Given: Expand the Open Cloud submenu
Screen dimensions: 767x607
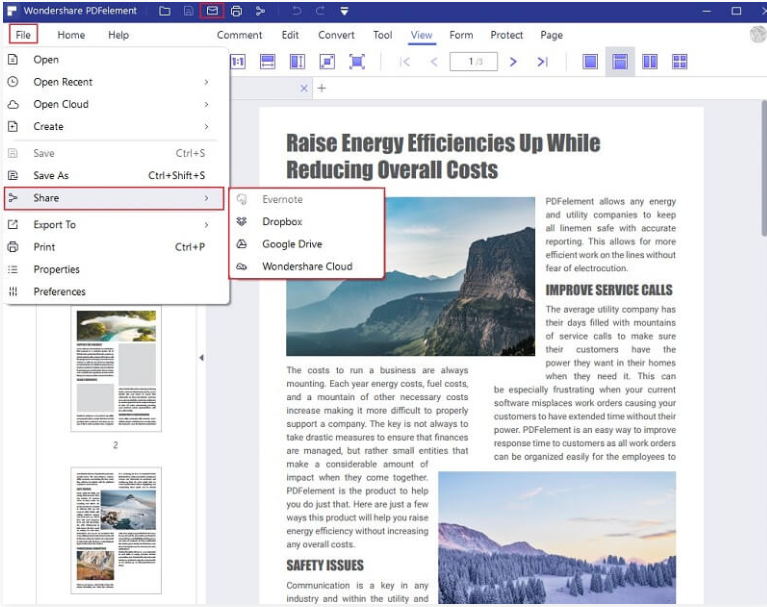Looking at the screenshot, I should click(115, 104).
